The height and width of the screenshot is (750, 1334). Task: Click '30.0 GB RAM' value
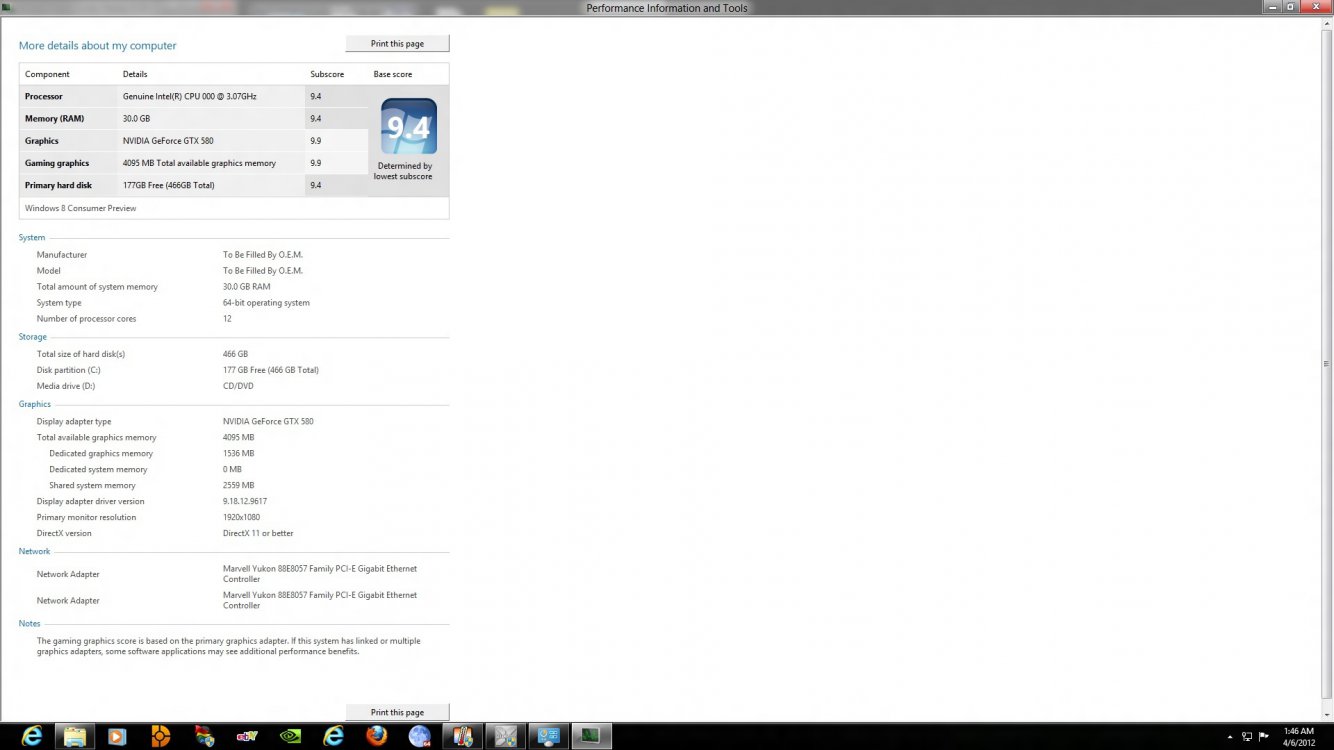[x=246, y=286]
